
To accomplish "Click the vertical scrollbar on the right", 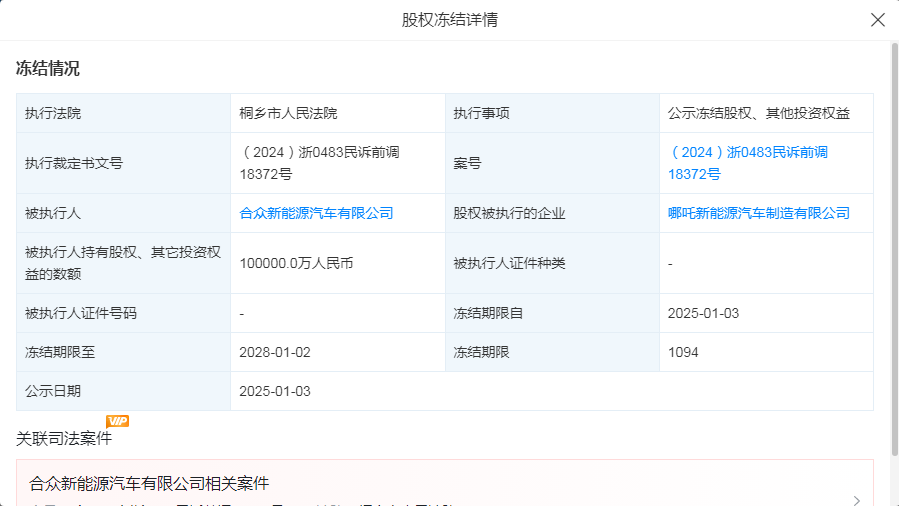I will 894,250.
